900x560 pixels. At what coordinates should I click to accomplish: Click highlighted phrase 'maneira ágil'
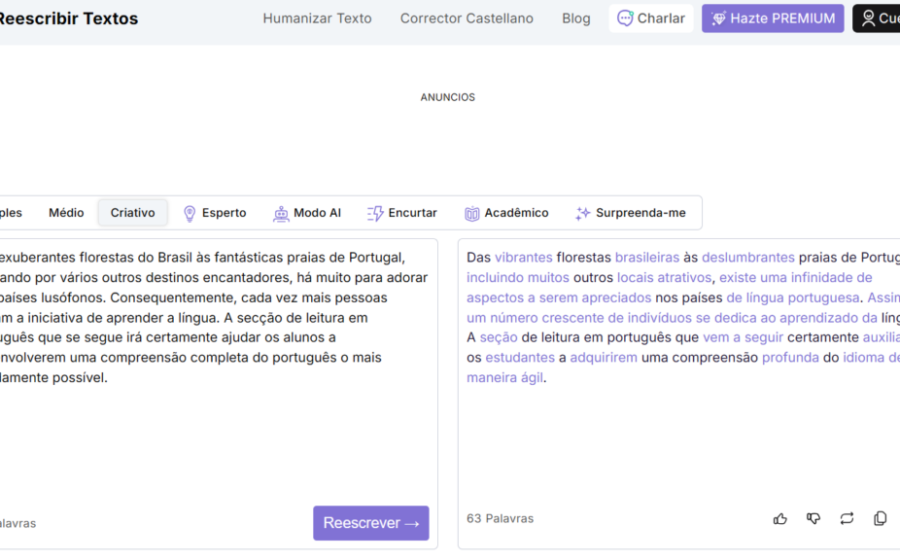[x=505, y=378]
